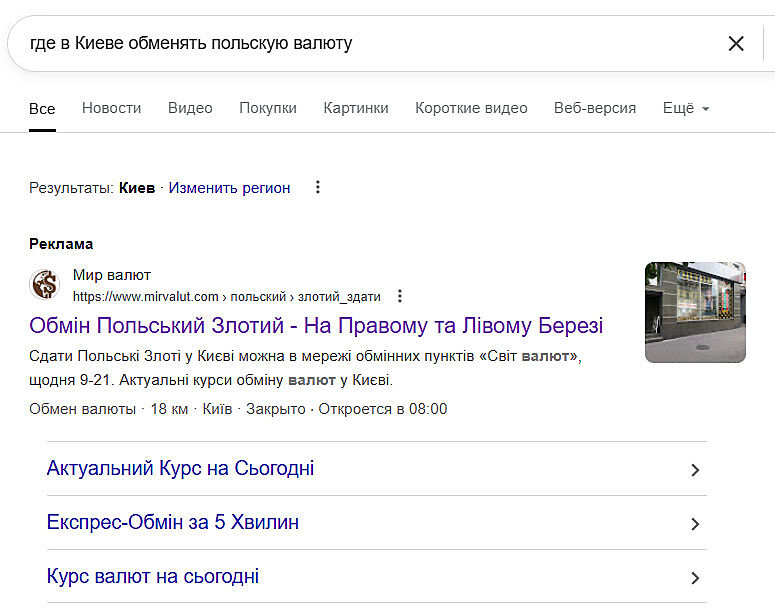Go to the Картинки tab

click(x=356, y=108)
